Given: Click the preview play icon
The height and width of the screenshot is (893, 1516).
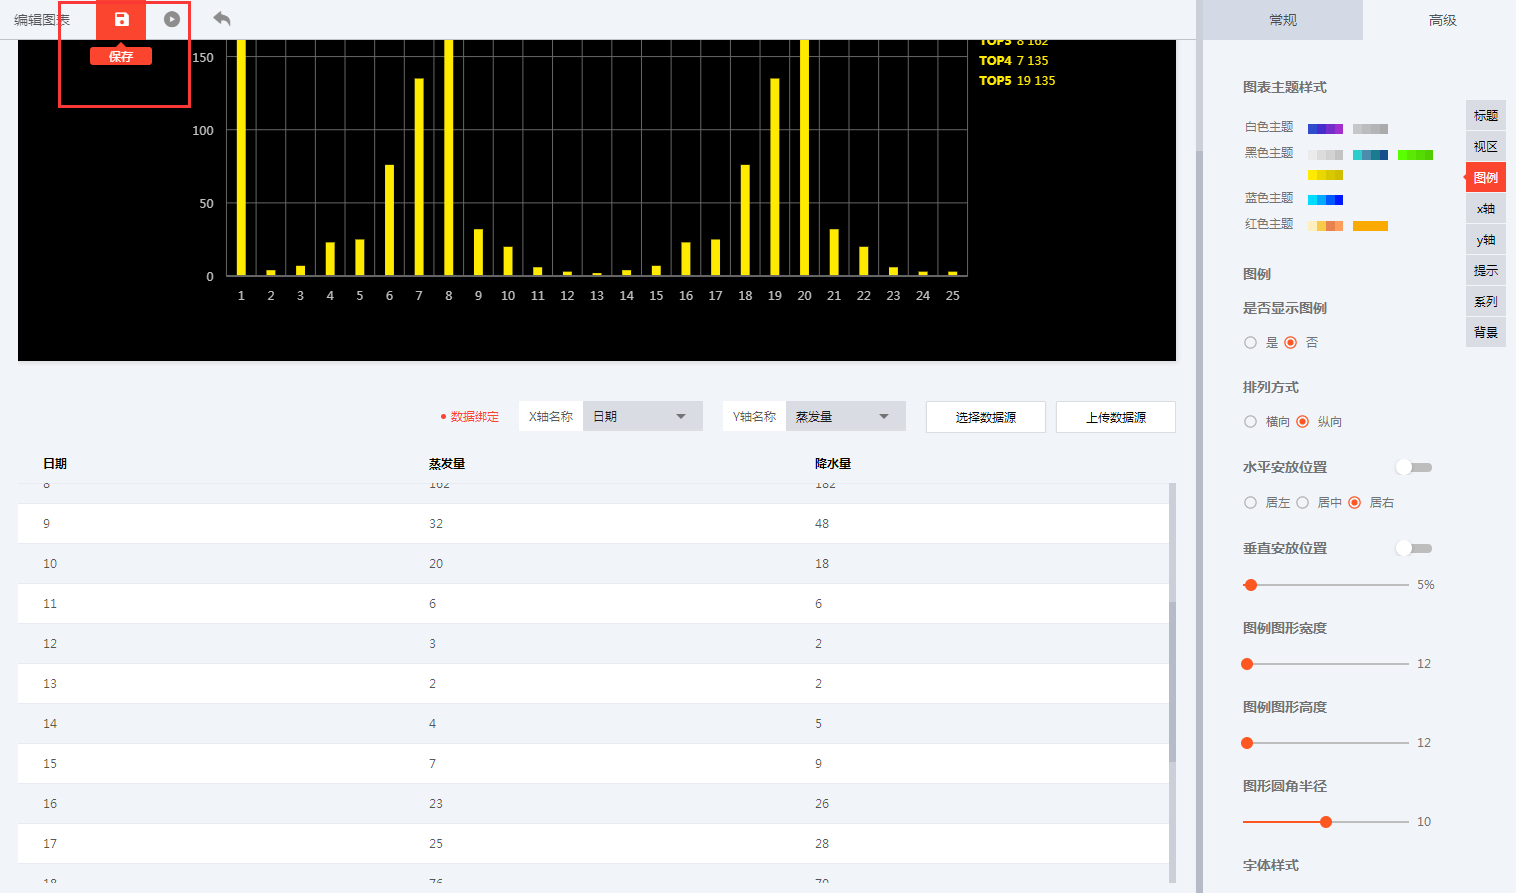Looking at the screenshot, I should click(x=172, y=19).
